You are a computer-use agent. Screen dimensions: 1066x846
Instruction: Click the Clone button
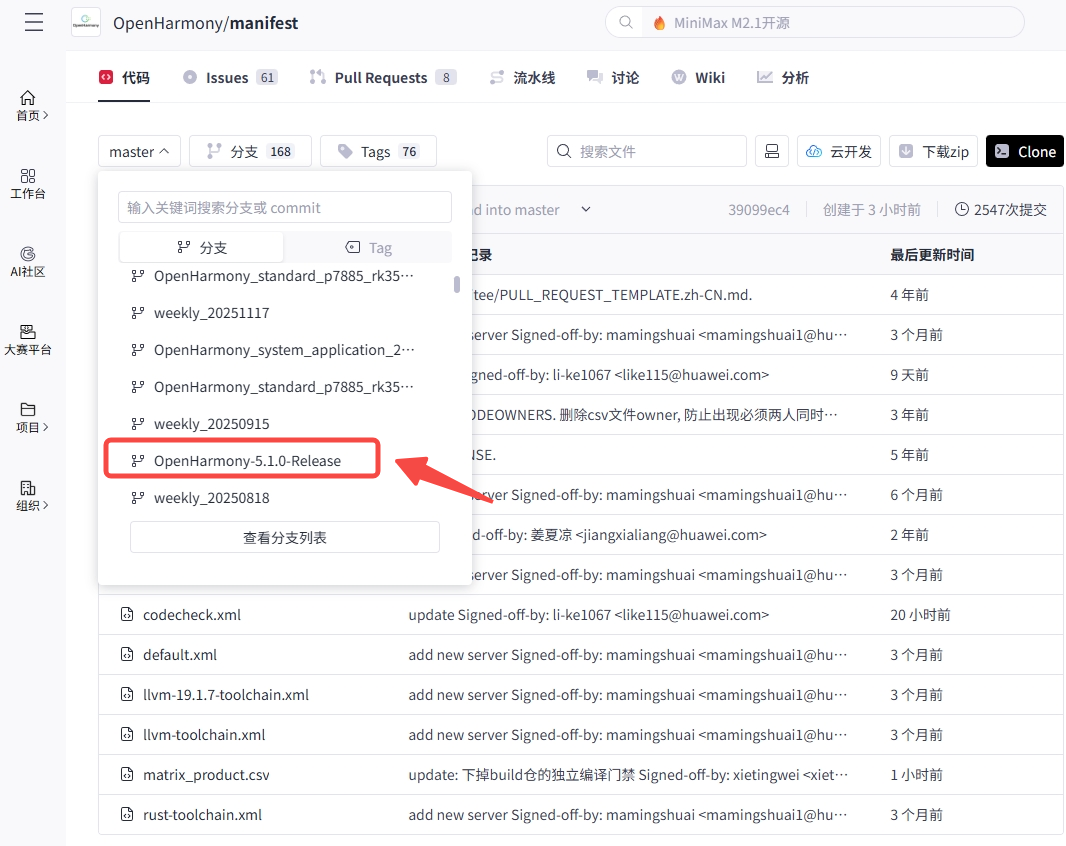pyautogui.click(x=1024, y=151)
